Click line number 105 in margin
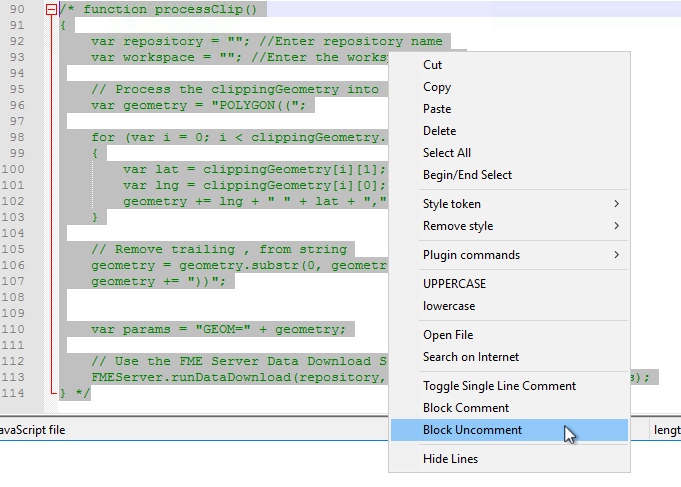This screenshot has width=681, height=487. click(x=15, y=250)
